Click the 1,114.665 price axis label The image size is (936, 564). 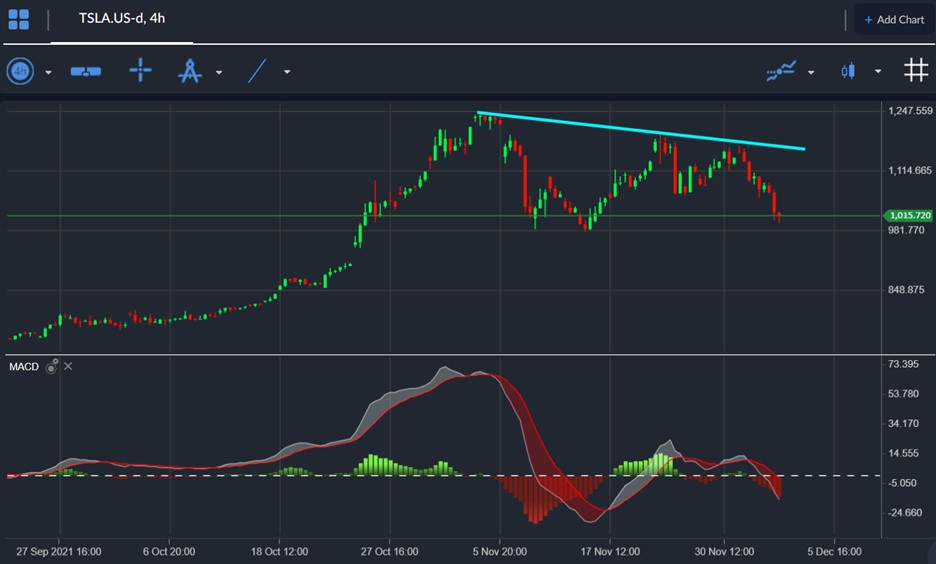click(x=910, y=171)
